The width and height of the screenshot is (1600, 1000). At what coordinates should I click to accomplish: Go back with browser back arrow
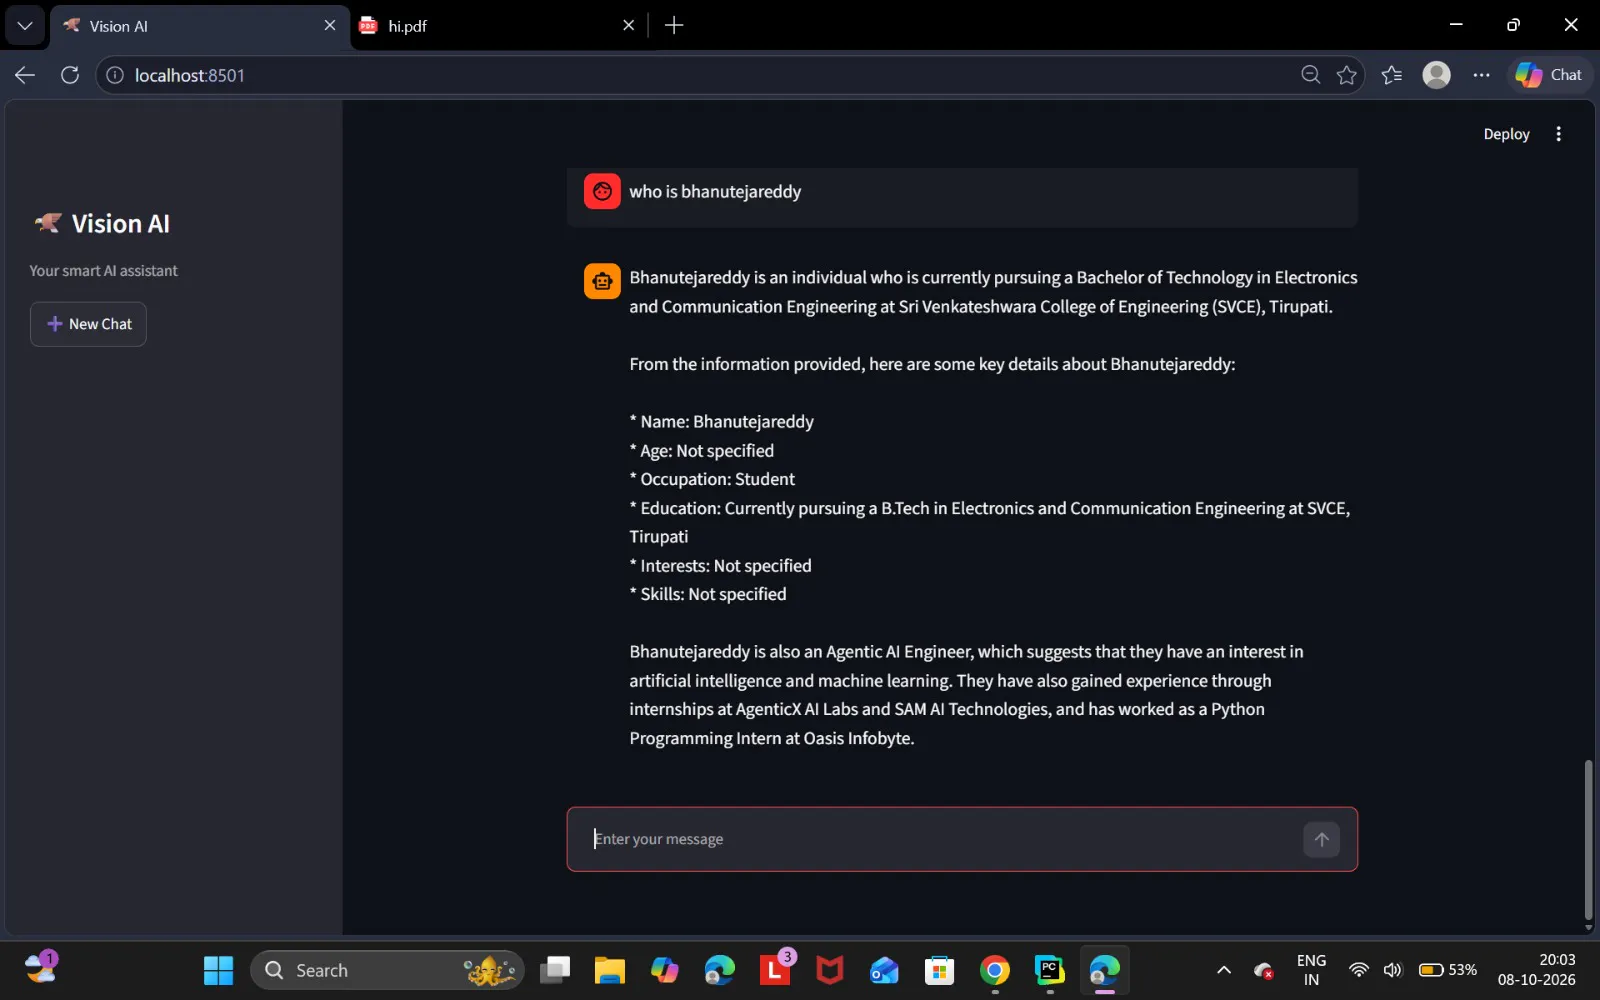click(25, 75)
